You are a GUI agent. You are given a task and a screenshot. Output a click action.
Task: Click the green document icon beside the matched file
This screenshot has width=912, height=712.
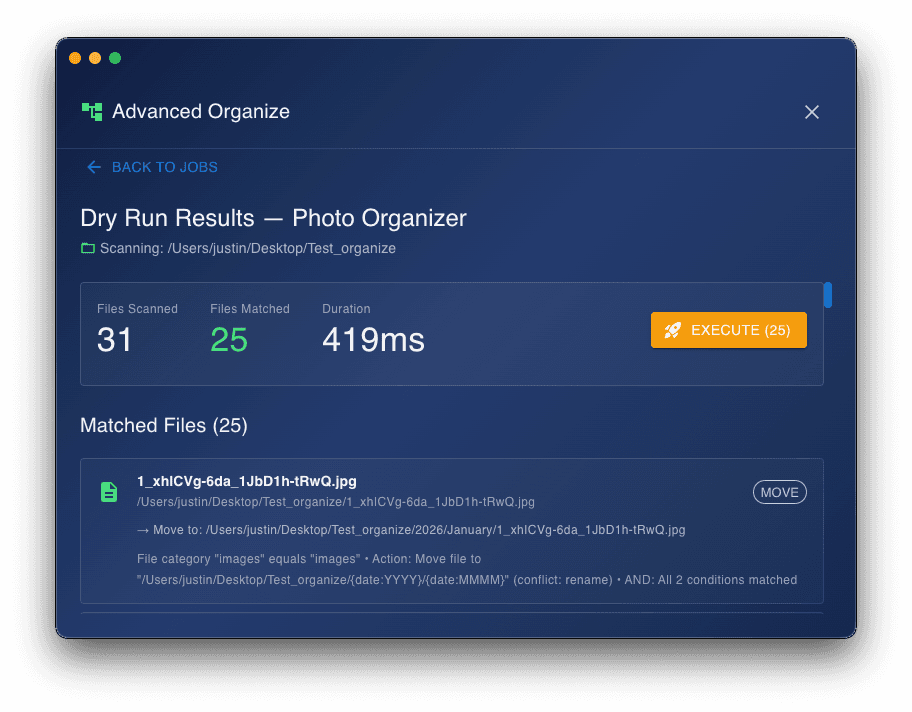tap(108, 491)
